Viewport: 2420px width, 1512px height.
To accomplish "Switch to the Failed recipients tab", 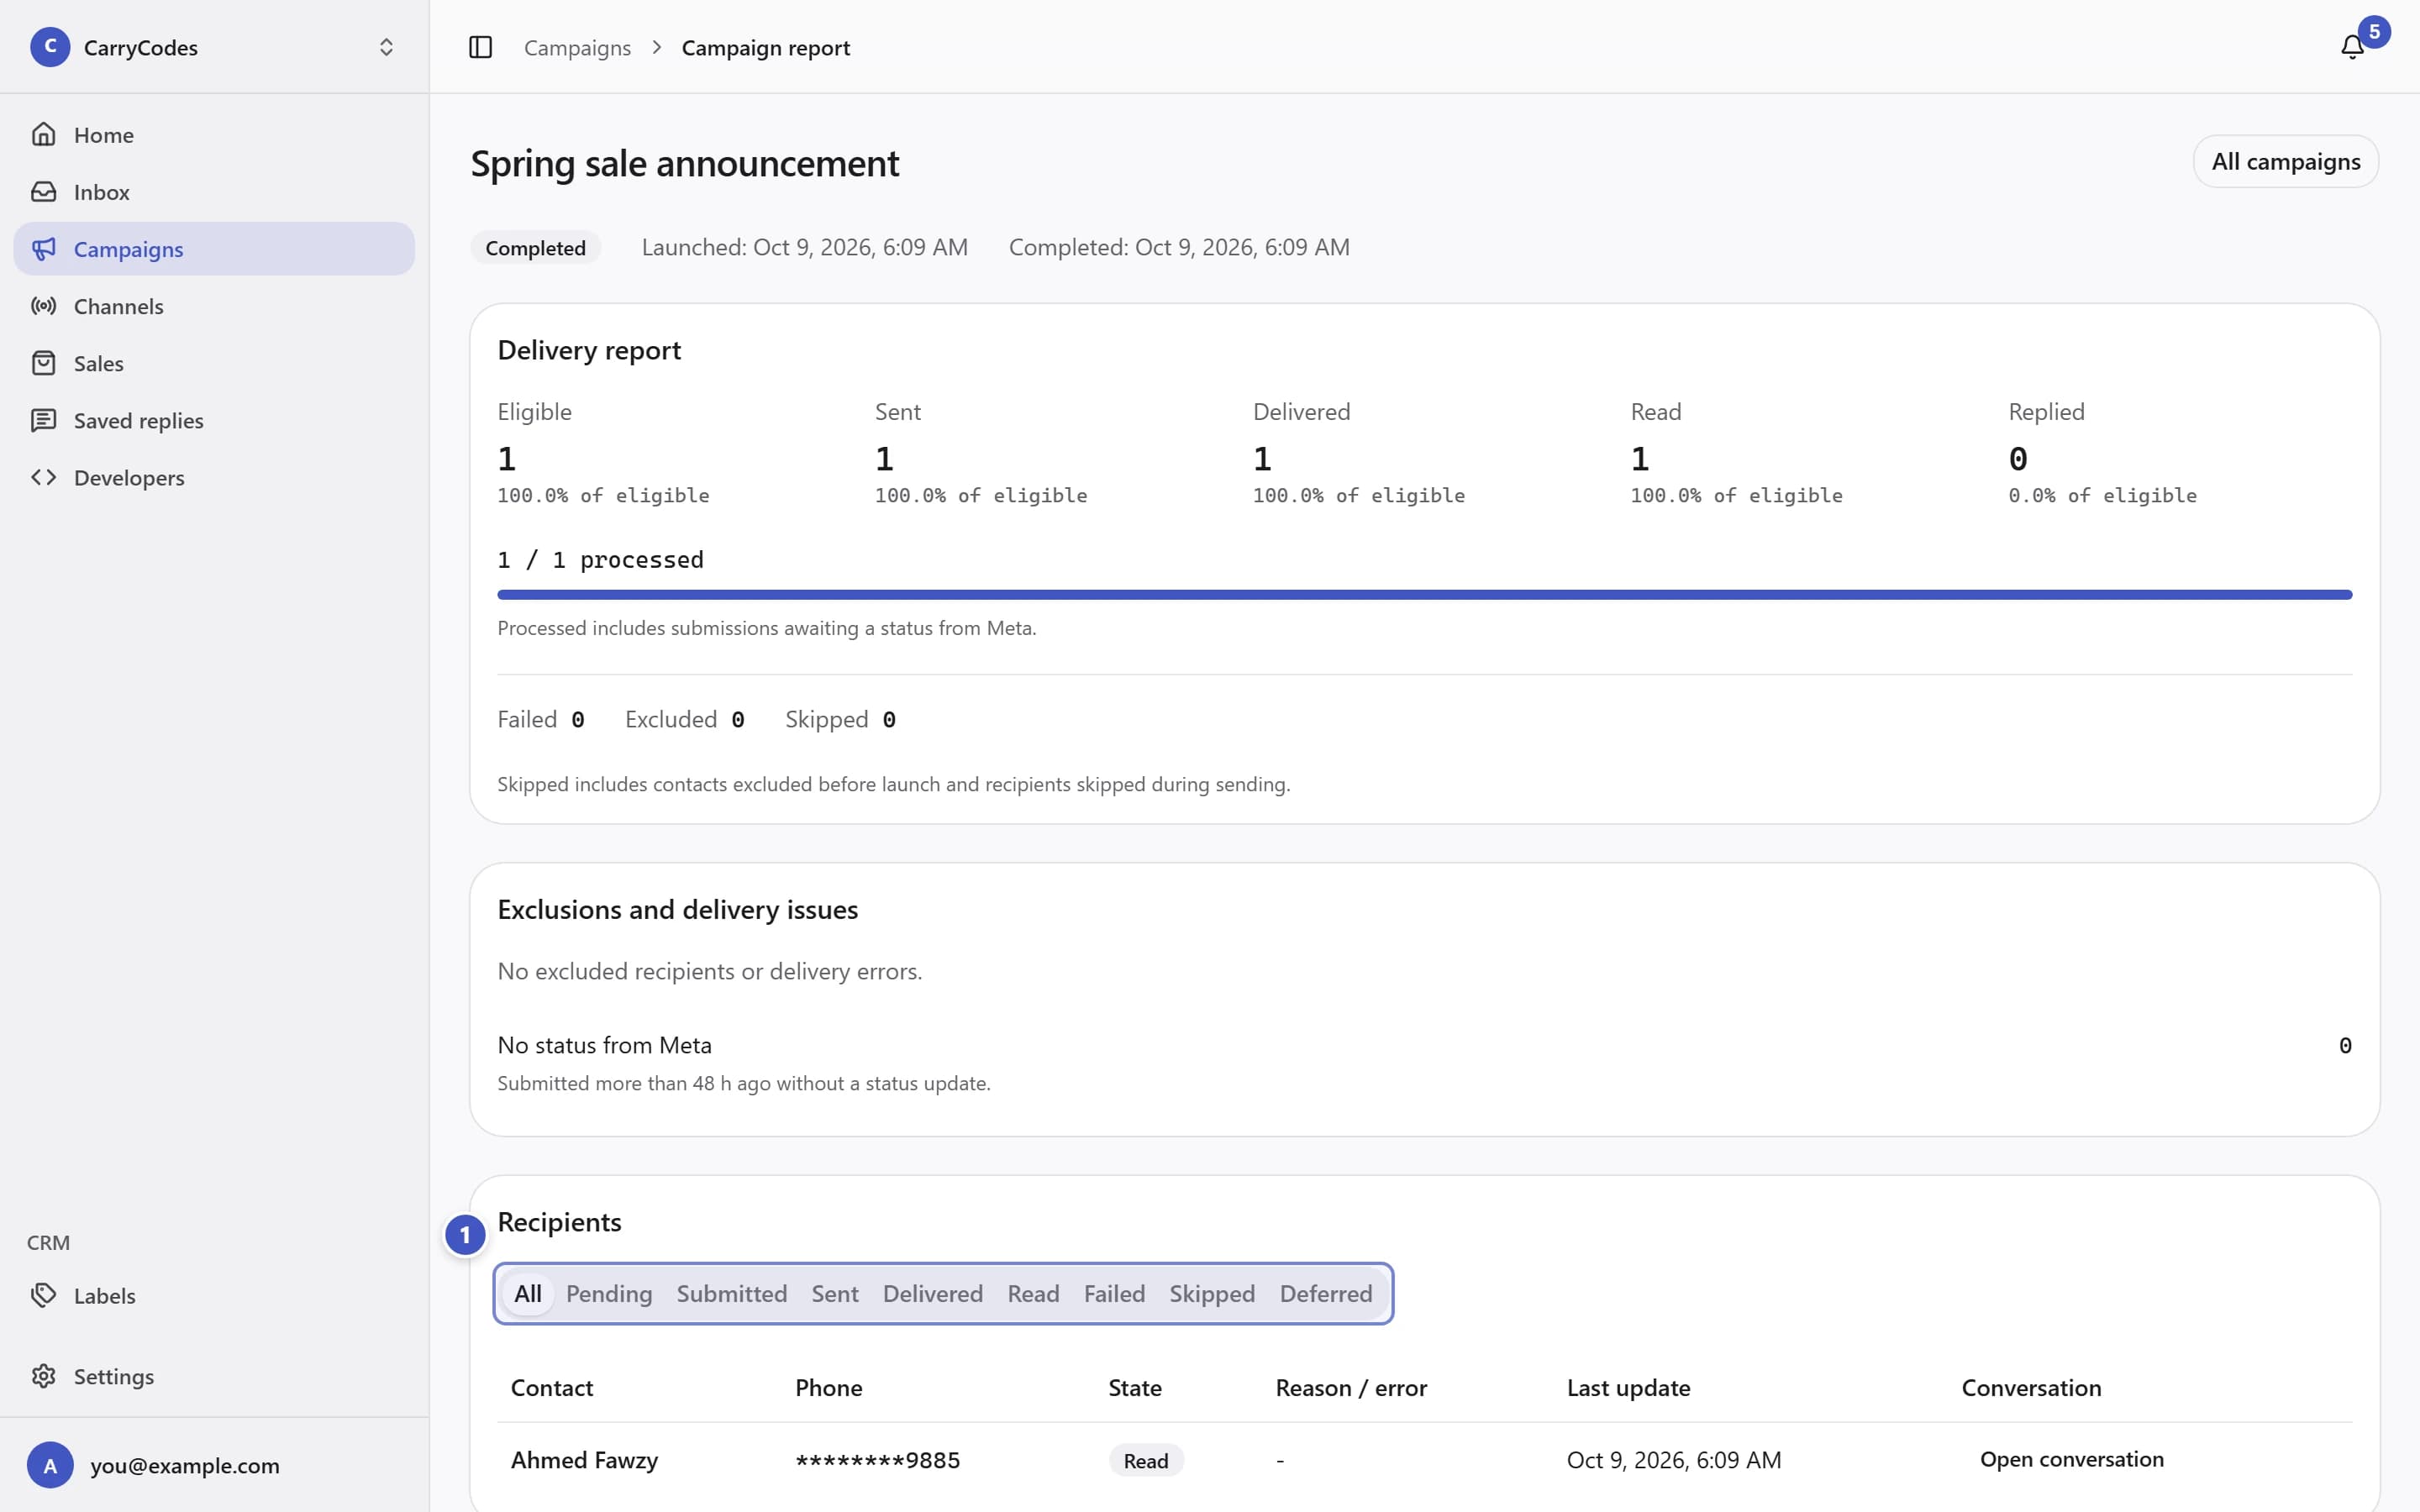I will point(1114,1293).
